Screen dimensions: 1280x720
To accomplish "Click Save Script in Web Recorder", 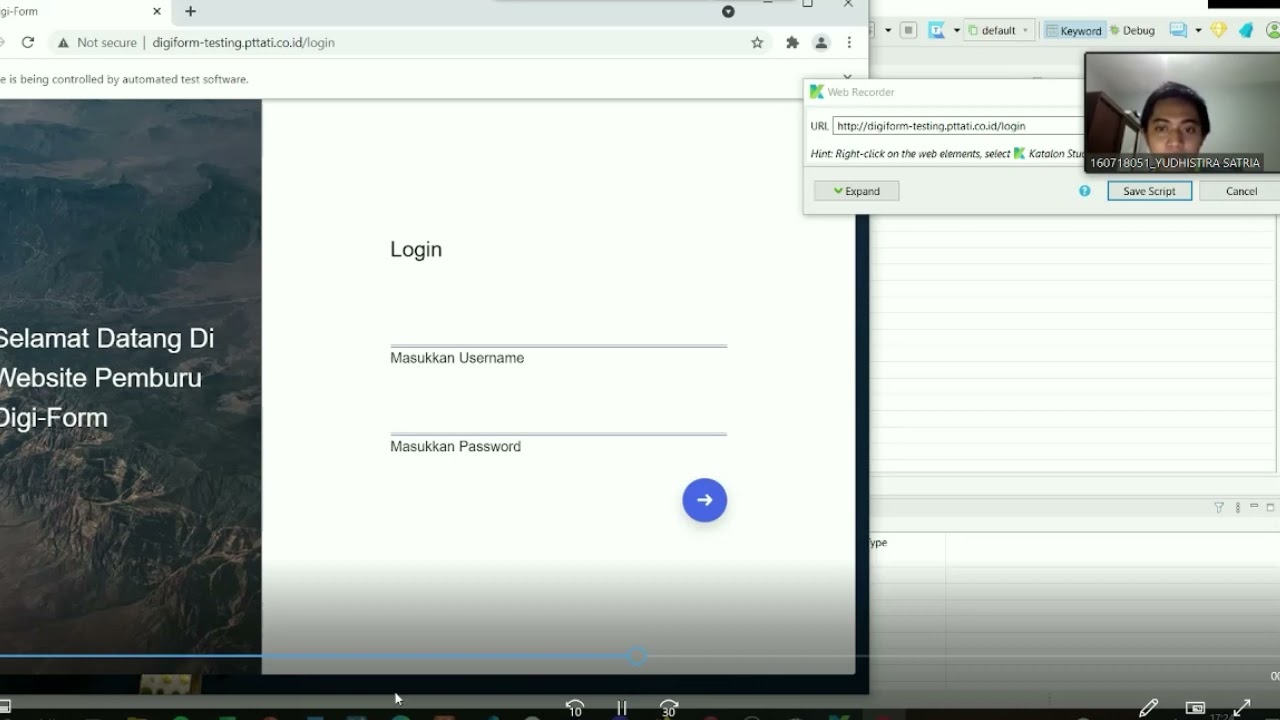I will coord(1149,191).
